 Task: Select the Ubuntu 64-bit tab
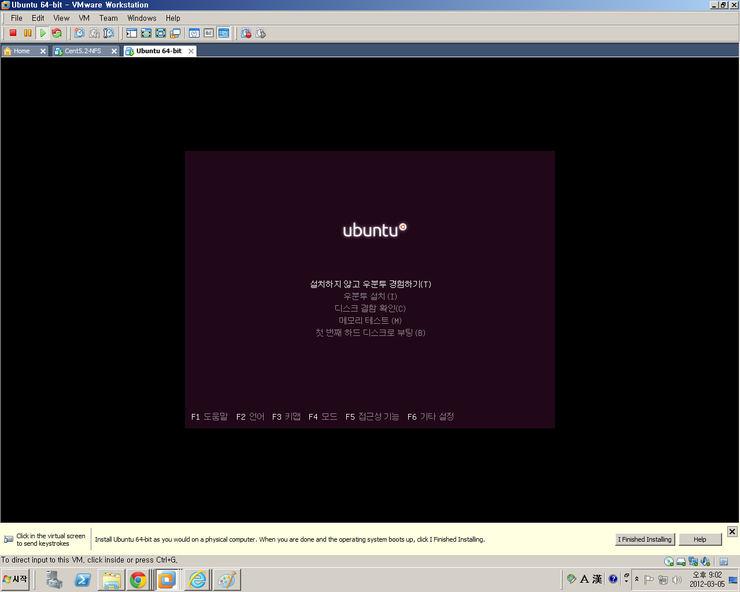click(x=159, y=51)
